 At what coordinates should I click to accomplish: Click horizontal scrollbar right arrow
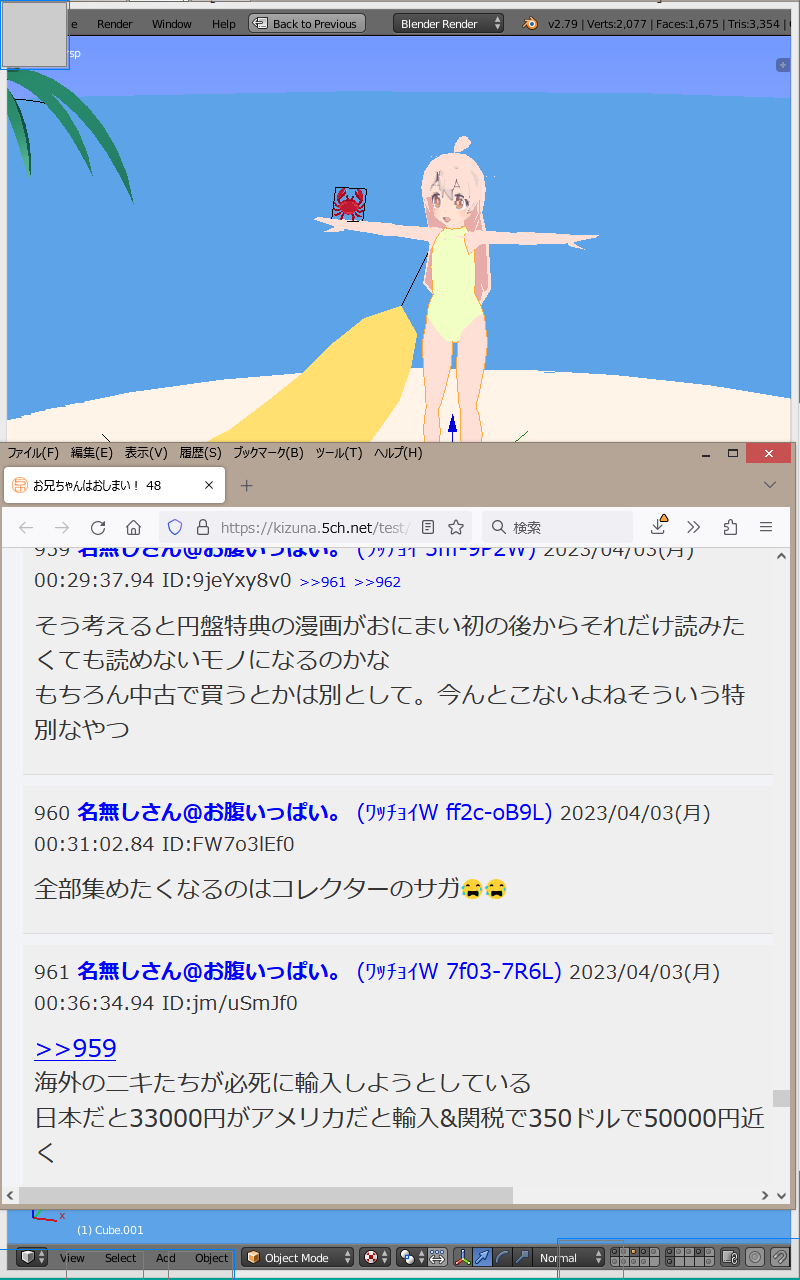764,1195
